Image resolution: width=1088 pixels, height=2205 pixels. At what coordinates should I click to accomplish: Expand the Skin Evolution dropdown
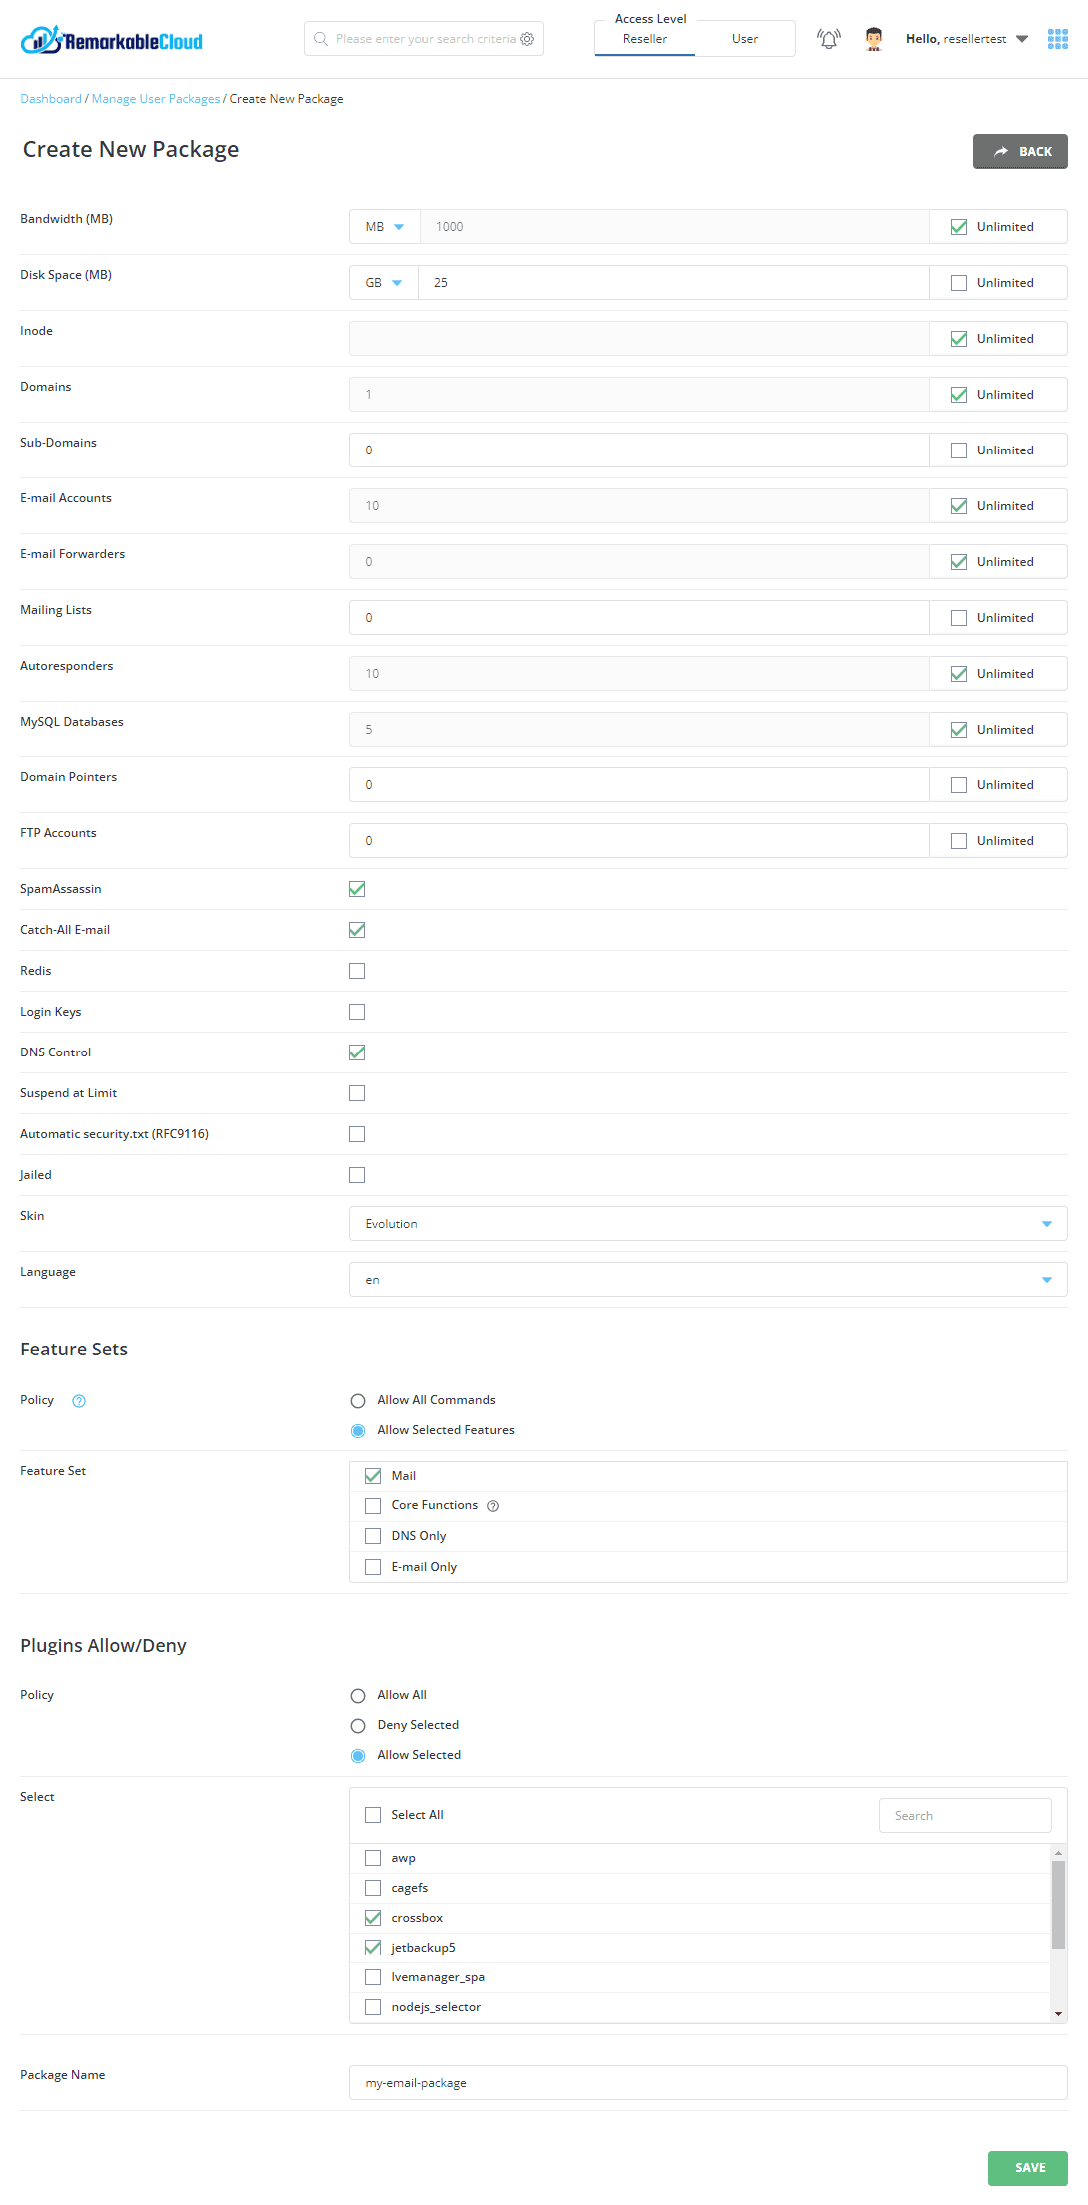(707, 1224)
